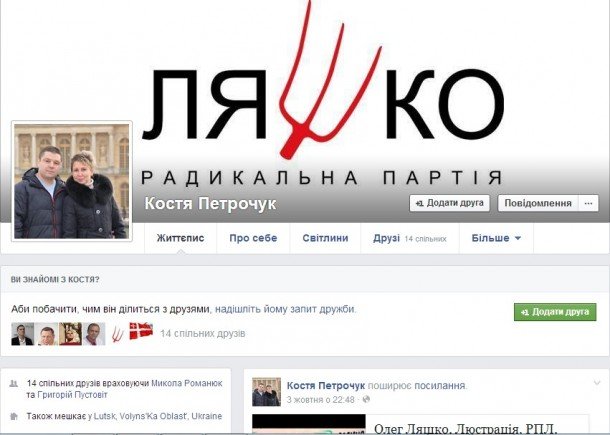Viewport: 610px width, 435px height.
Task: Follow the надішліть йому запит дружби link
Action: click(285, 309)
